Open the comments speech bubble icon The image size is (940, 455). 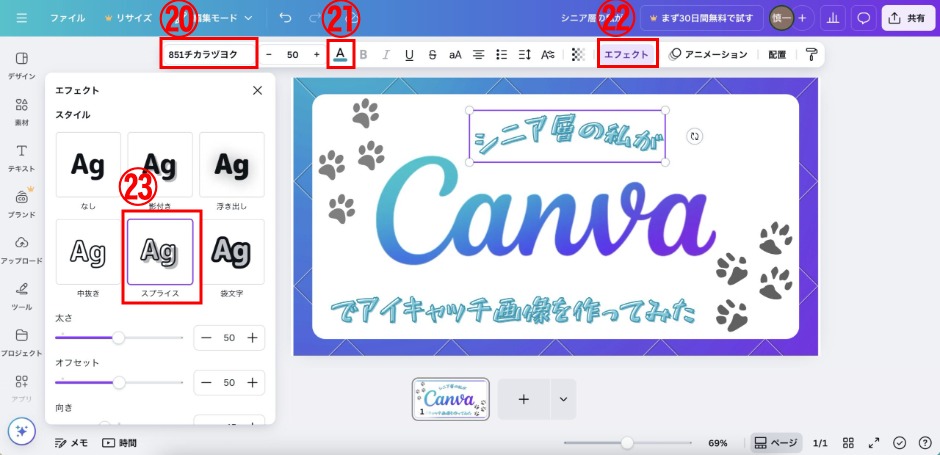864,18
